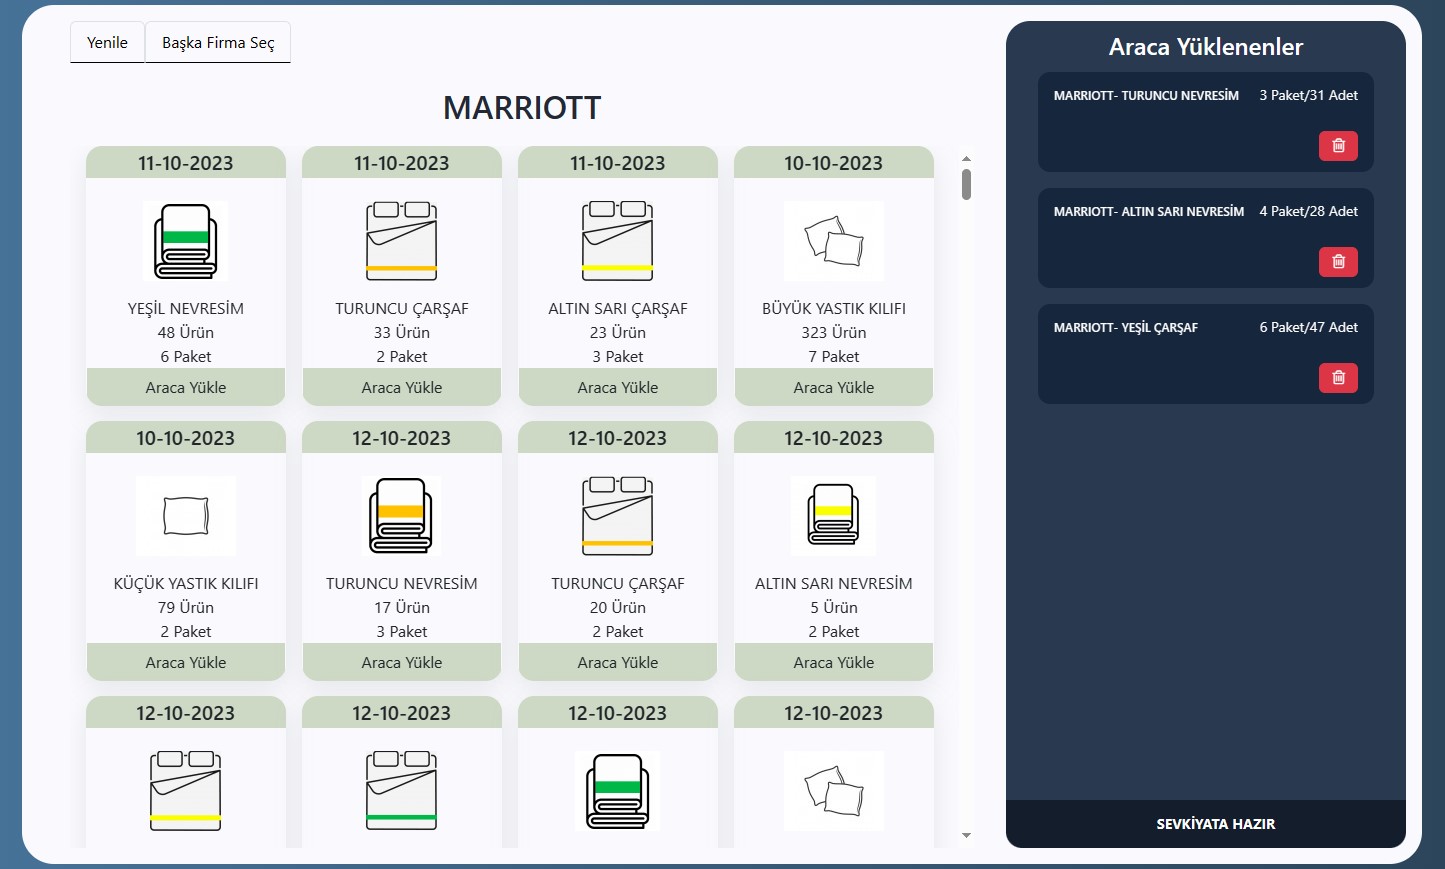Screen dimensions: 1445x869
Task: Click the orange duvet icon of TURUNCU NEVRESİM
Action: (402, 516)
